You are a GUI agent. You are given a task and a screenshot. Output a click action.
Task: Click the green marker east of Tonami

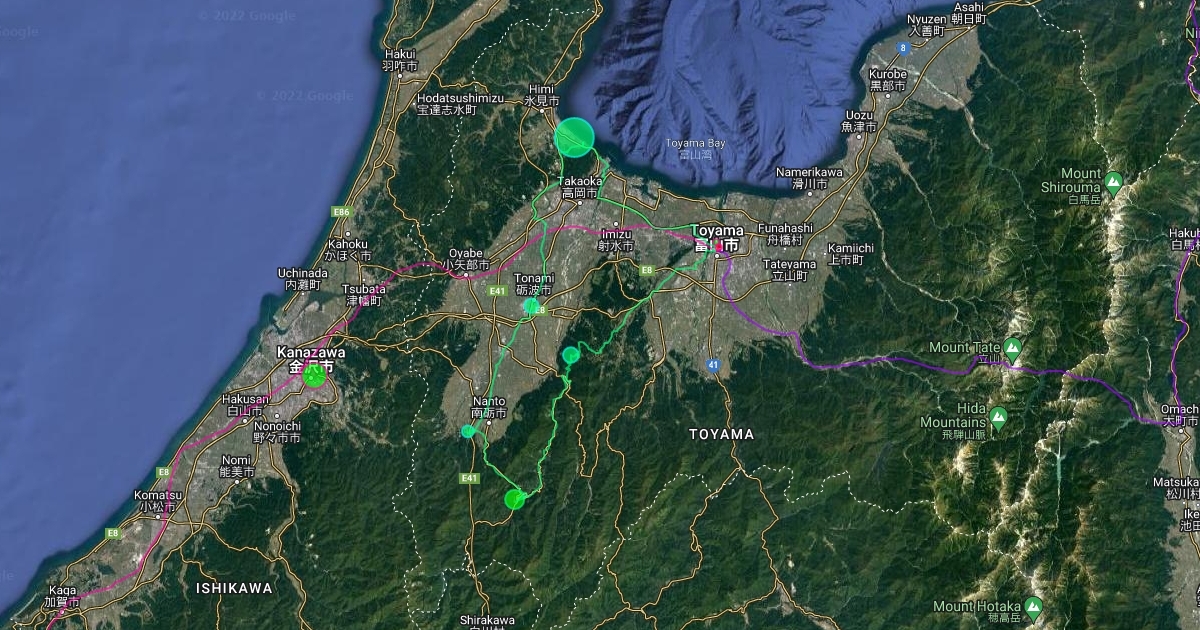coord(570,354)
